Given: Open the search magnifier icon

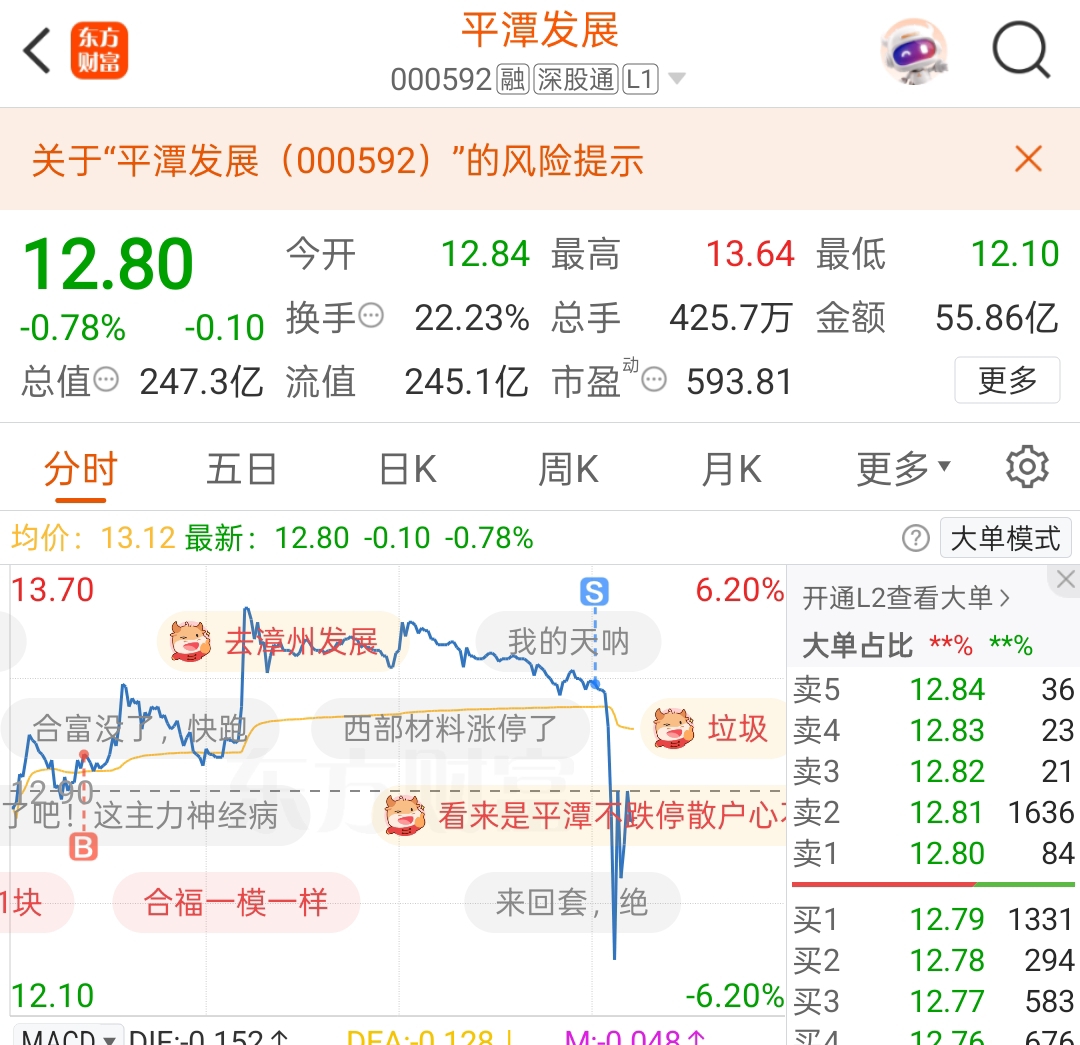Looking at the screenshot, I should 1021,50.
